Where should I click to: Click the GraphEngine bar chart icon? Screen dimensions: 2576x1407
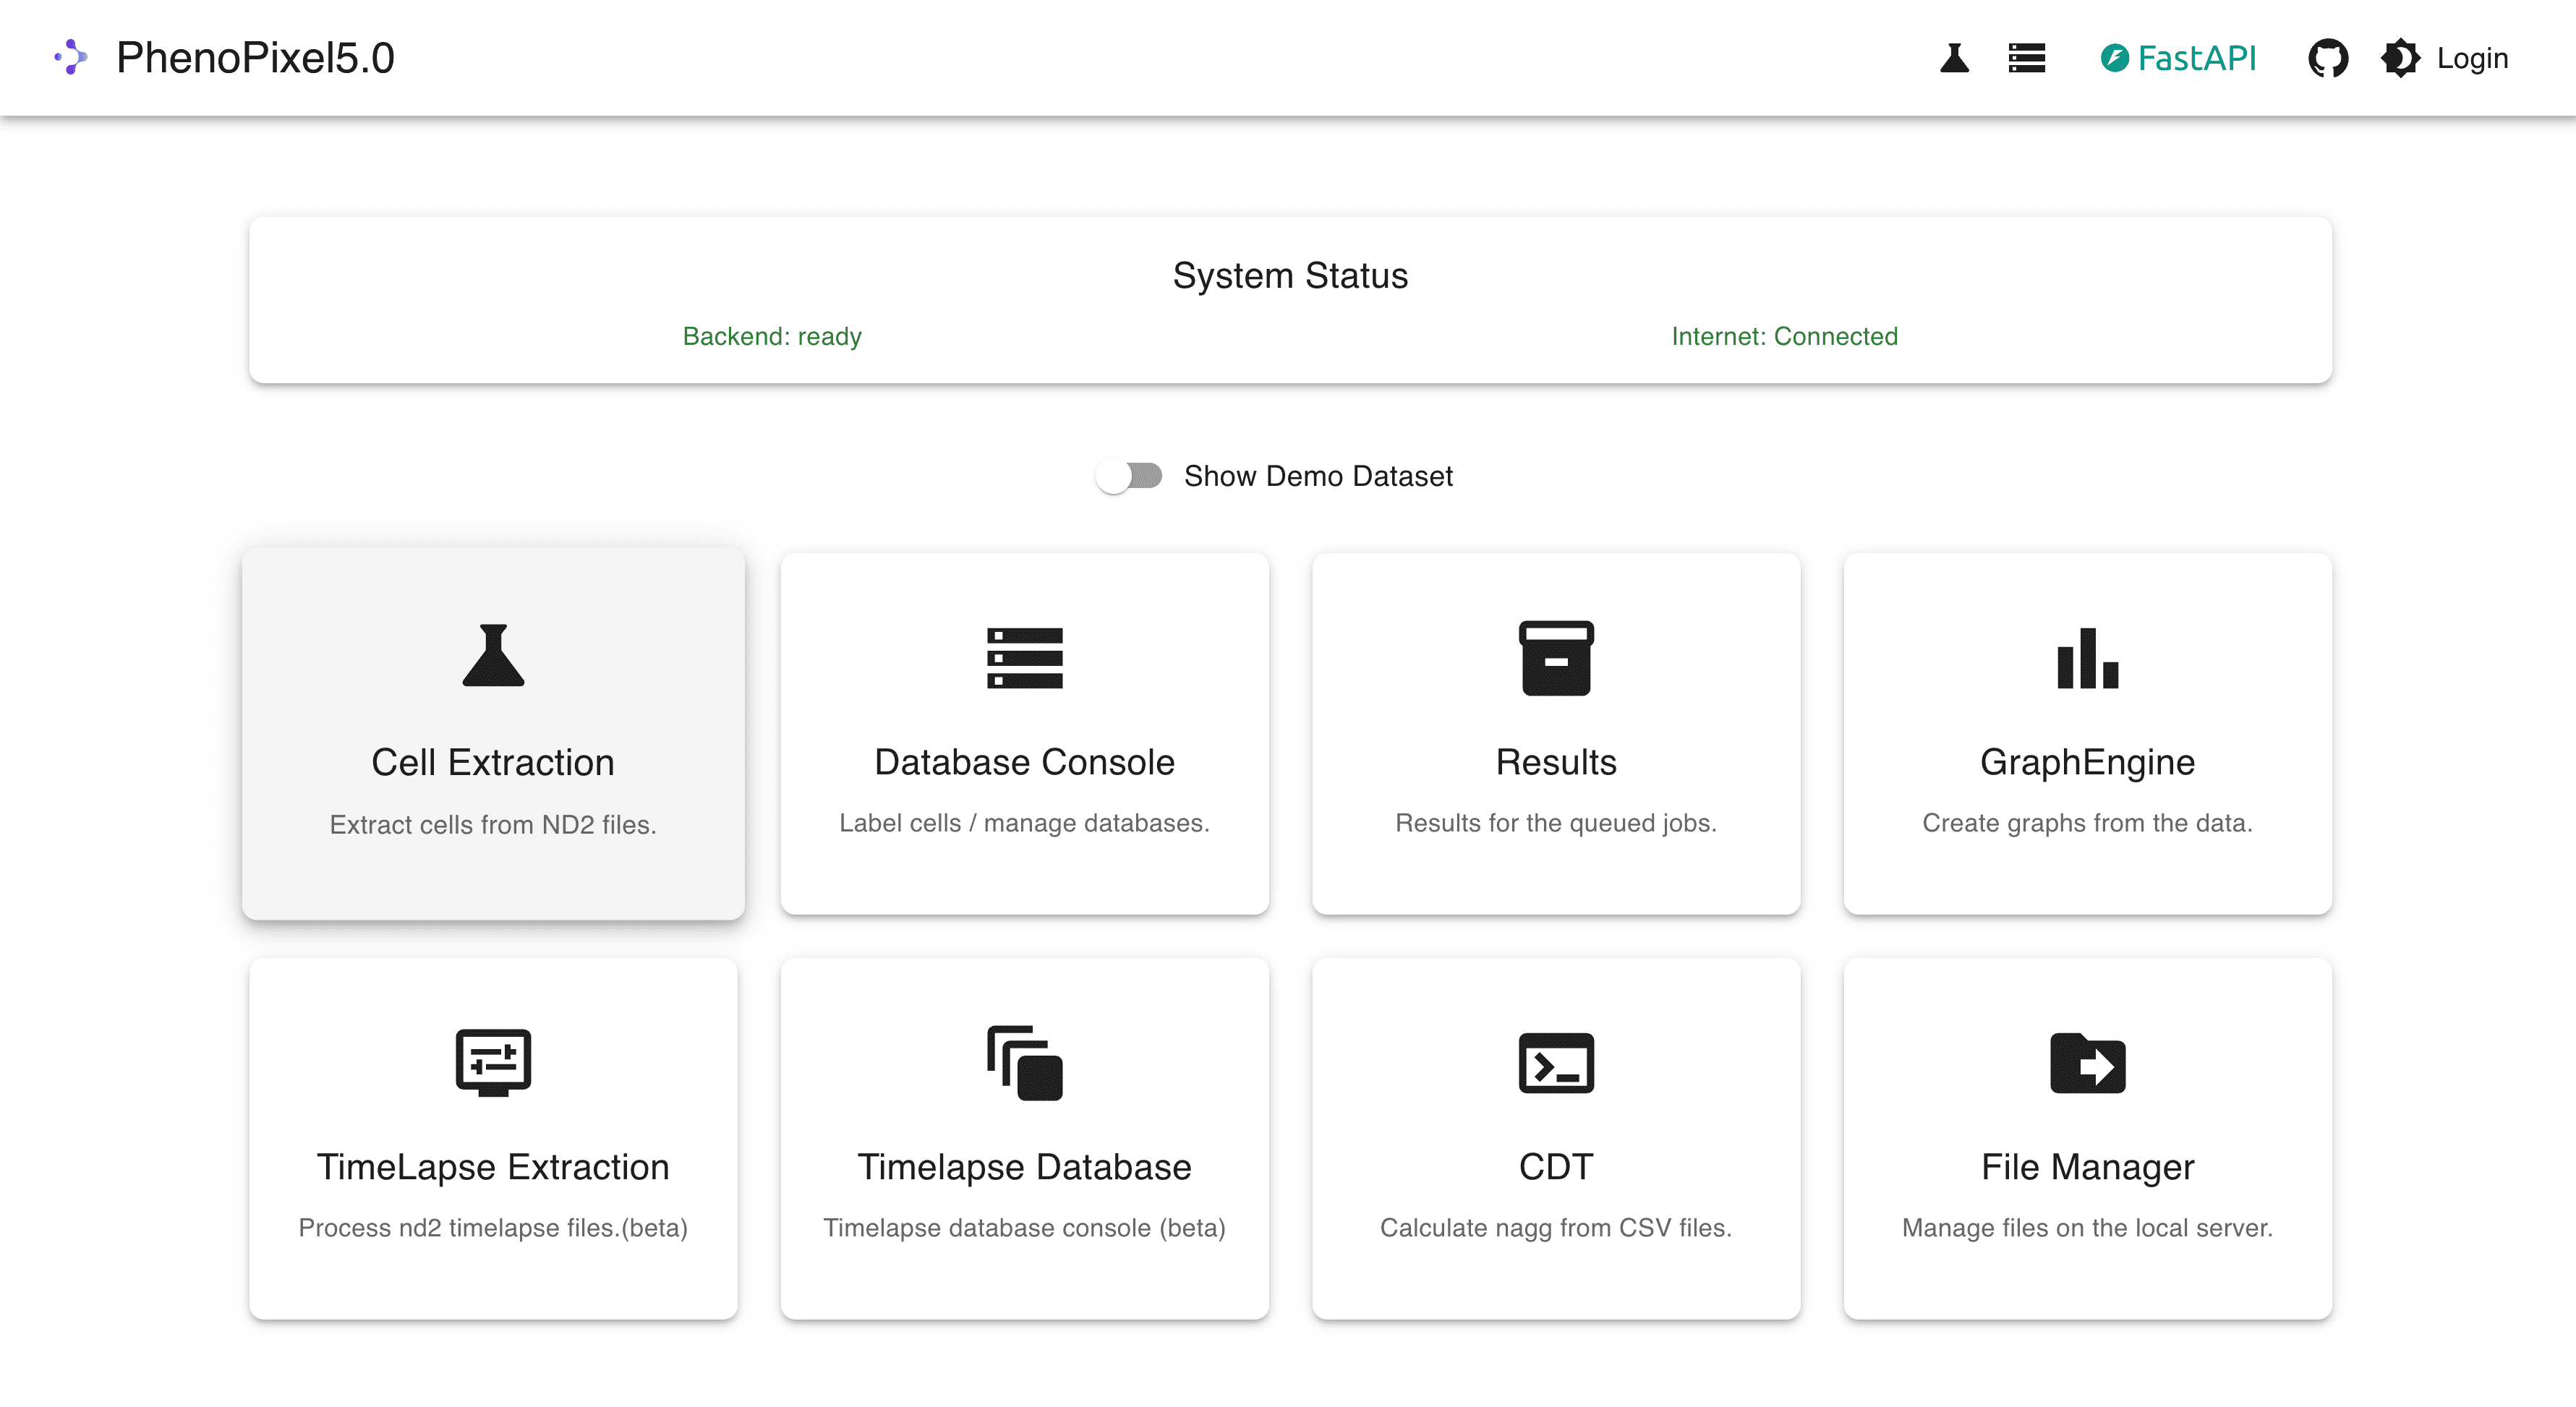click(x=2087, y=657)
